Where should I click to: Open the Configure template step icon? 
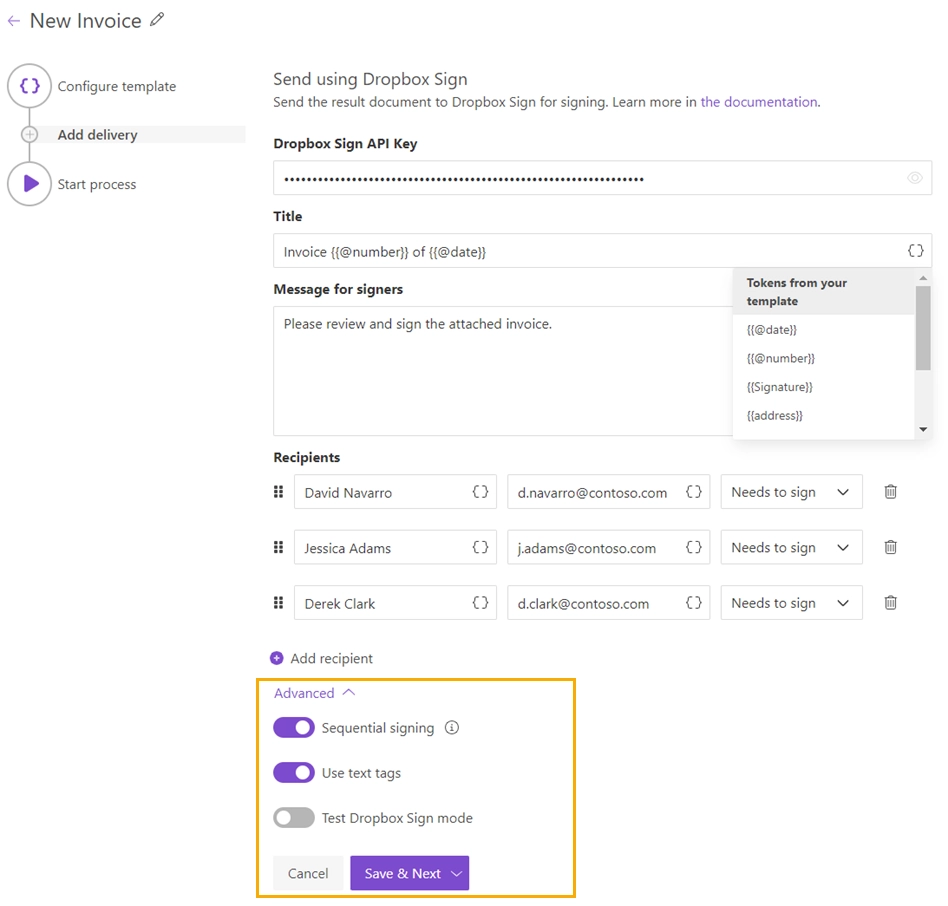click(29, 86)
